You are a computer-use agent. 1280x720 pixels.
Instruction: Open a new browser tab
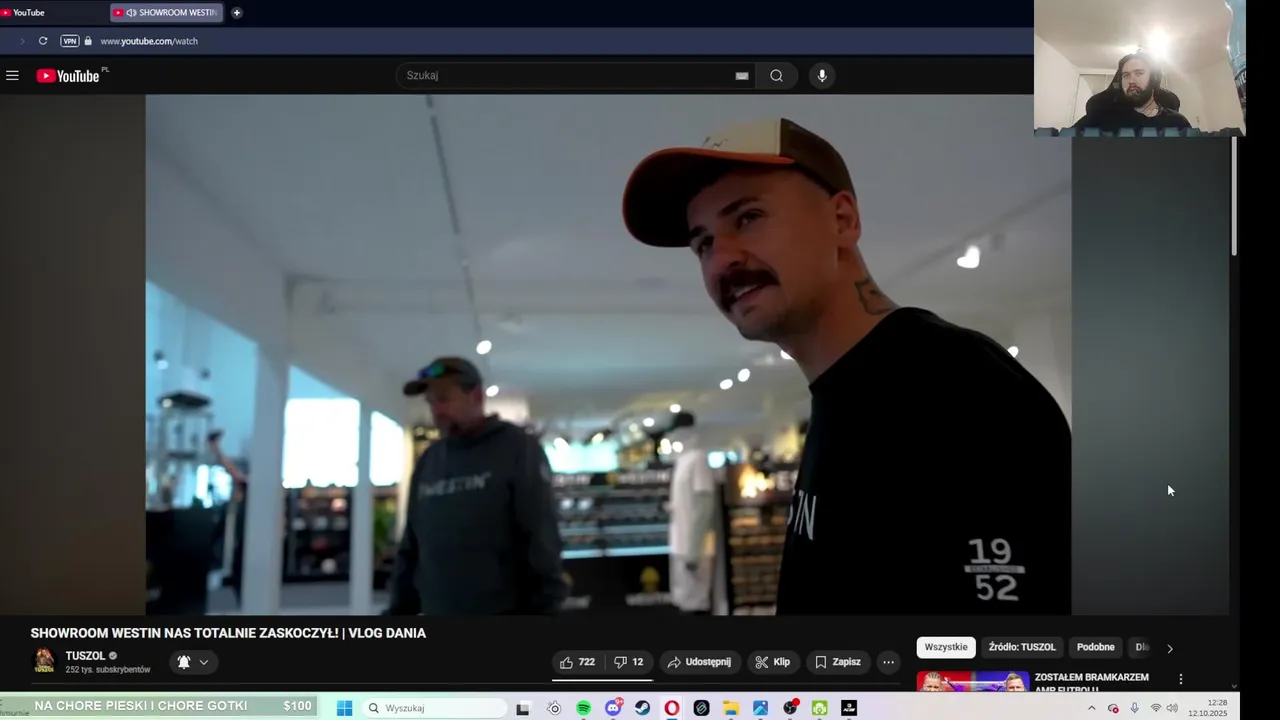[237, 12]
